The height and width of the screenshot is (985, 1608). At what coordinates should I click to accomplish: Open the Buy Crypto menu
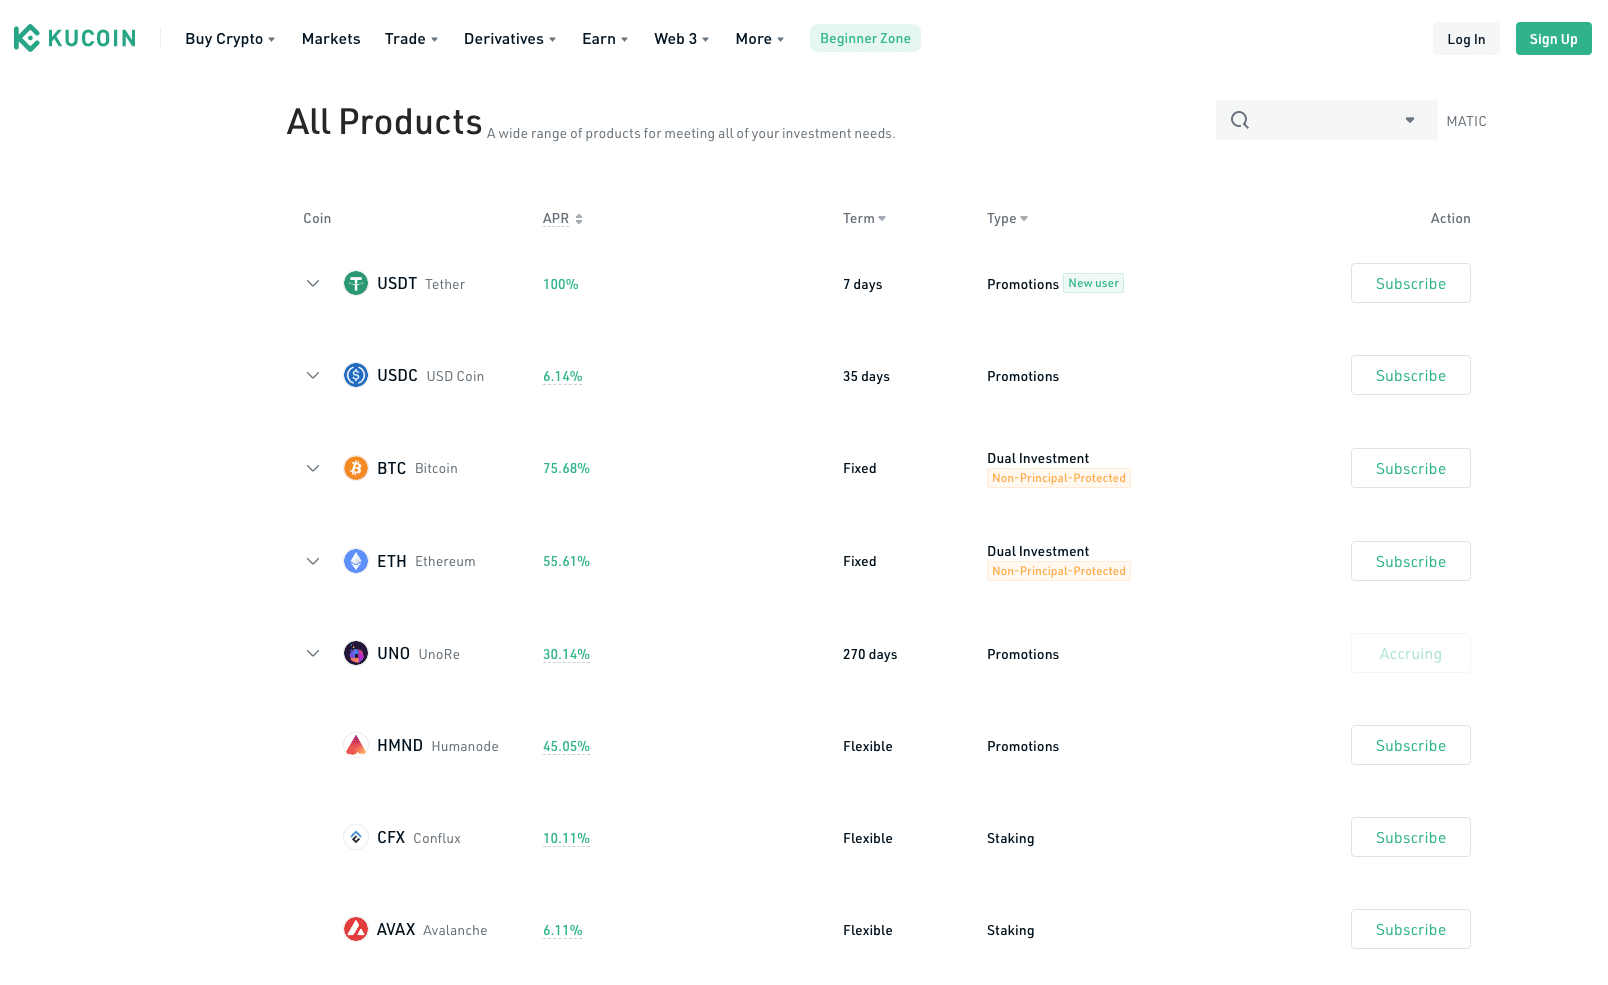[x=230, y=39]
